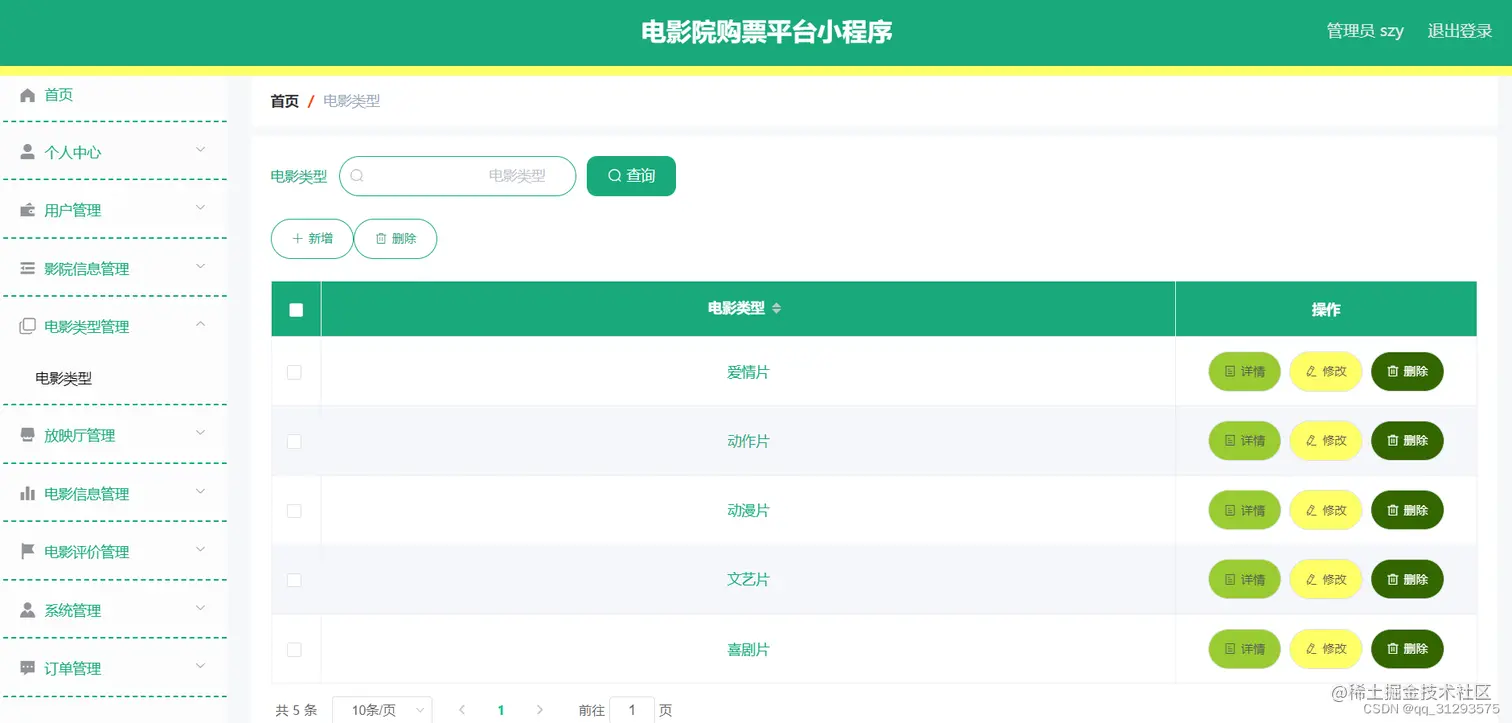1512x723 pixels.
Task: Click the 电影类型 search input field
Action: (458, 176)
